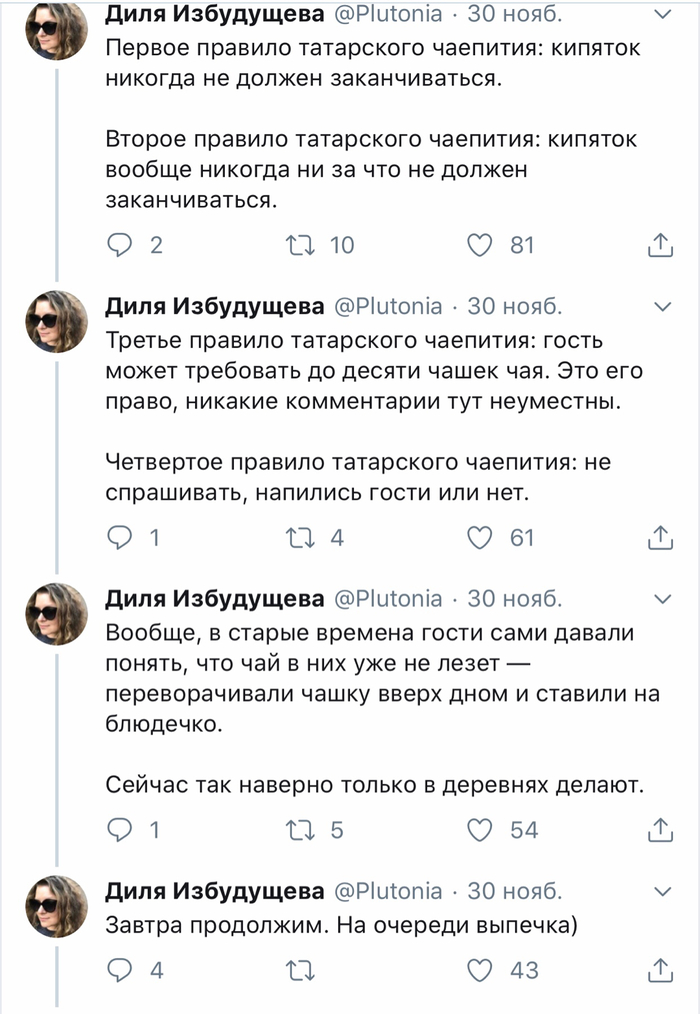Open chevron menu on third tweet

tap(661, 599)
